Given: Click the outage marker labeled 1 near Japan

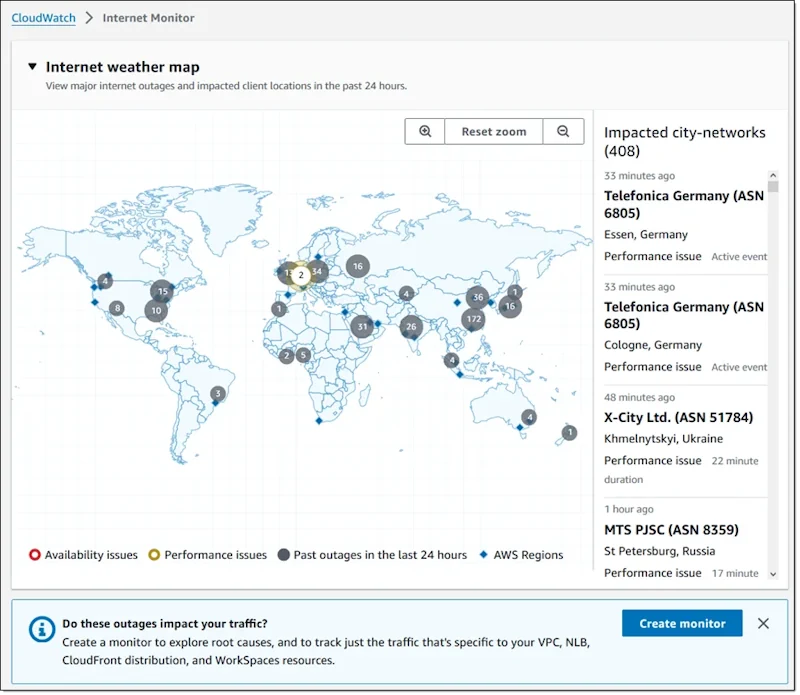Looking at the screenshot, I should (515, 292).
